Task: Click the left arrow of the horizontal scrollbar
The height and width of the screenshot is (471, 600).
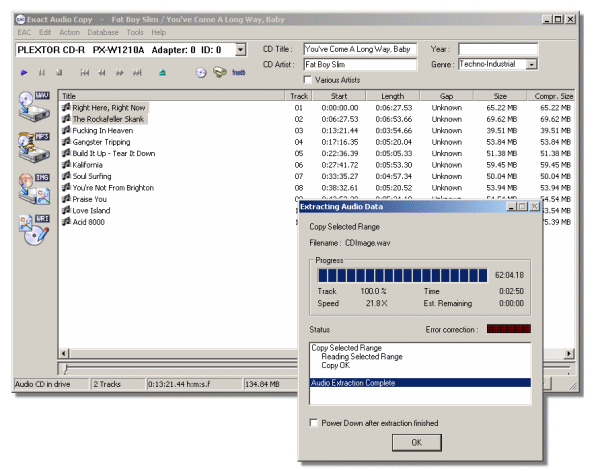Action: click(64, 353)
